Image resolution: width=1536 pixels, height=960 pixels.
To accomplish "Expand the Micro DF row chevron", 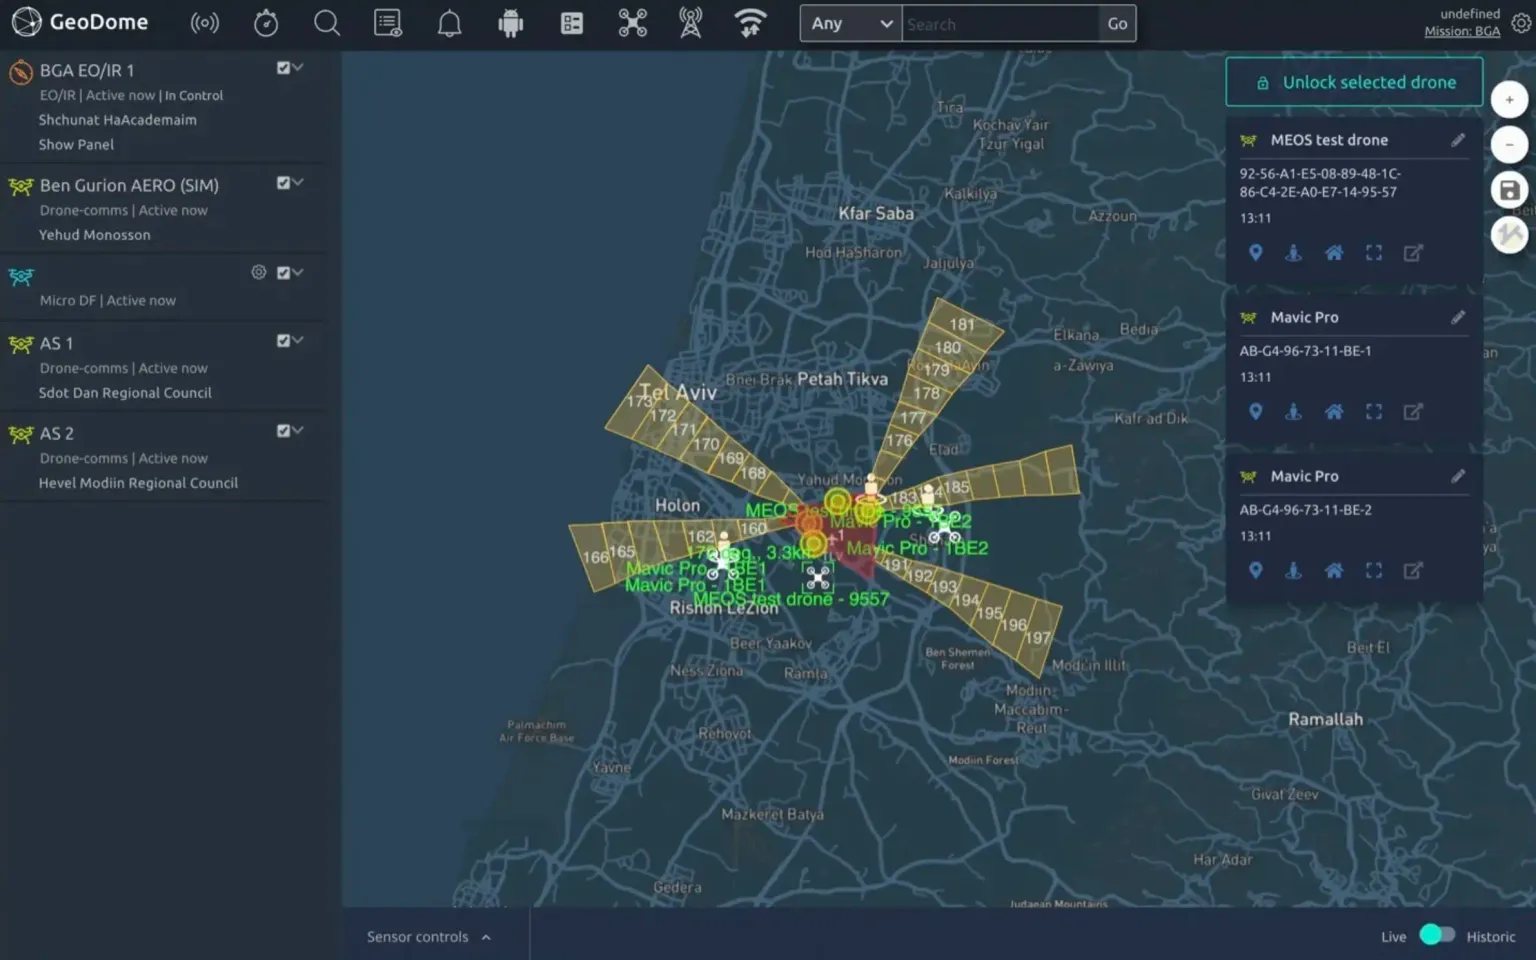I will pos(298,272).
